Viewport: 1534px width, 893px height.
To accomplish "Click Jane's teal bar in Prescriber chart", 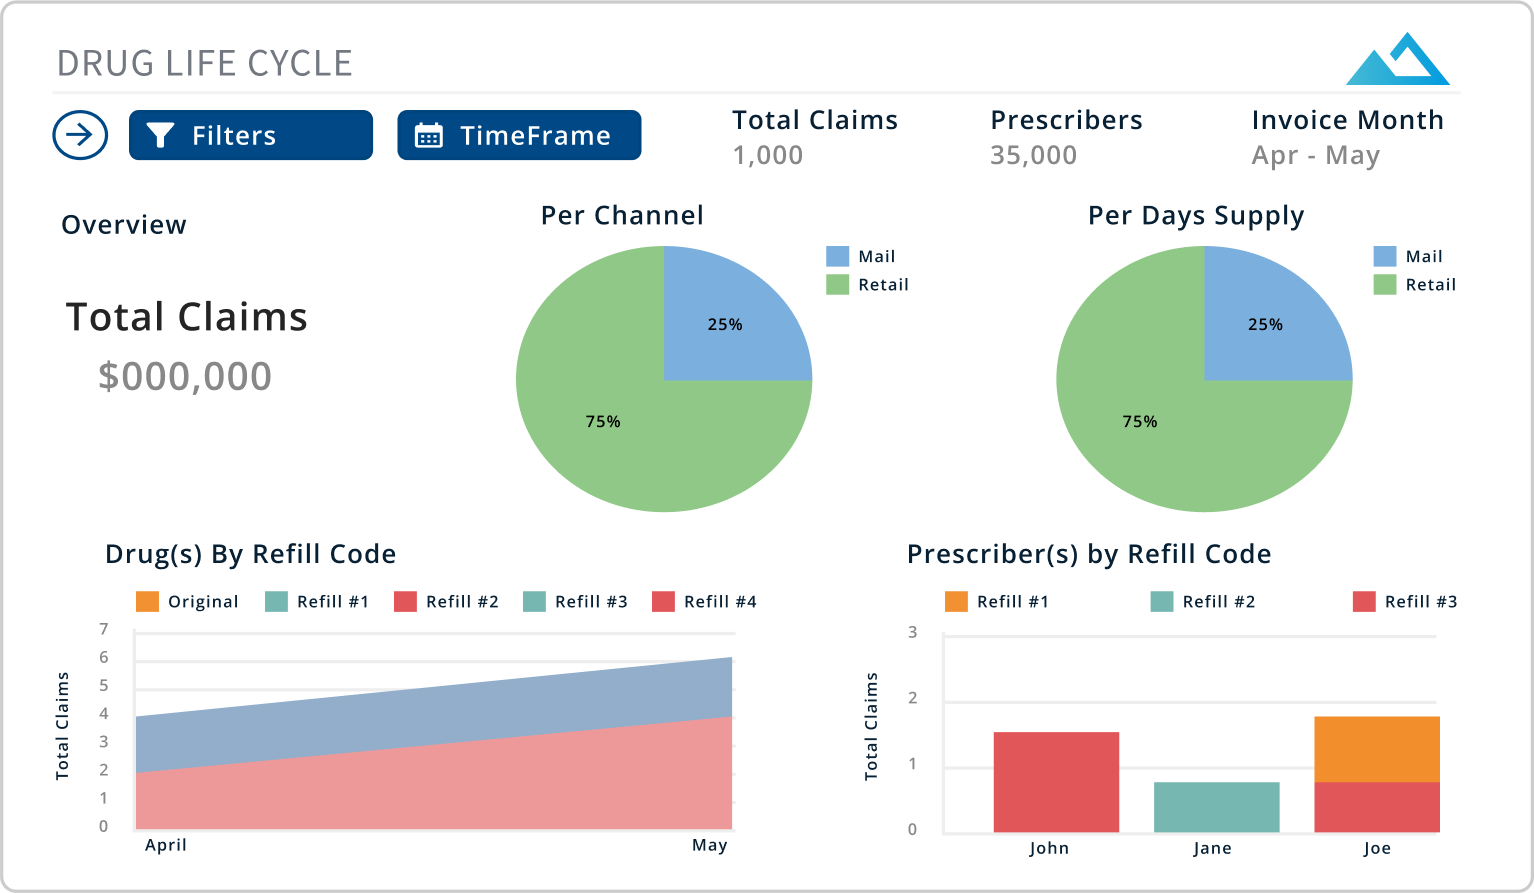I will coord(1216,807).
